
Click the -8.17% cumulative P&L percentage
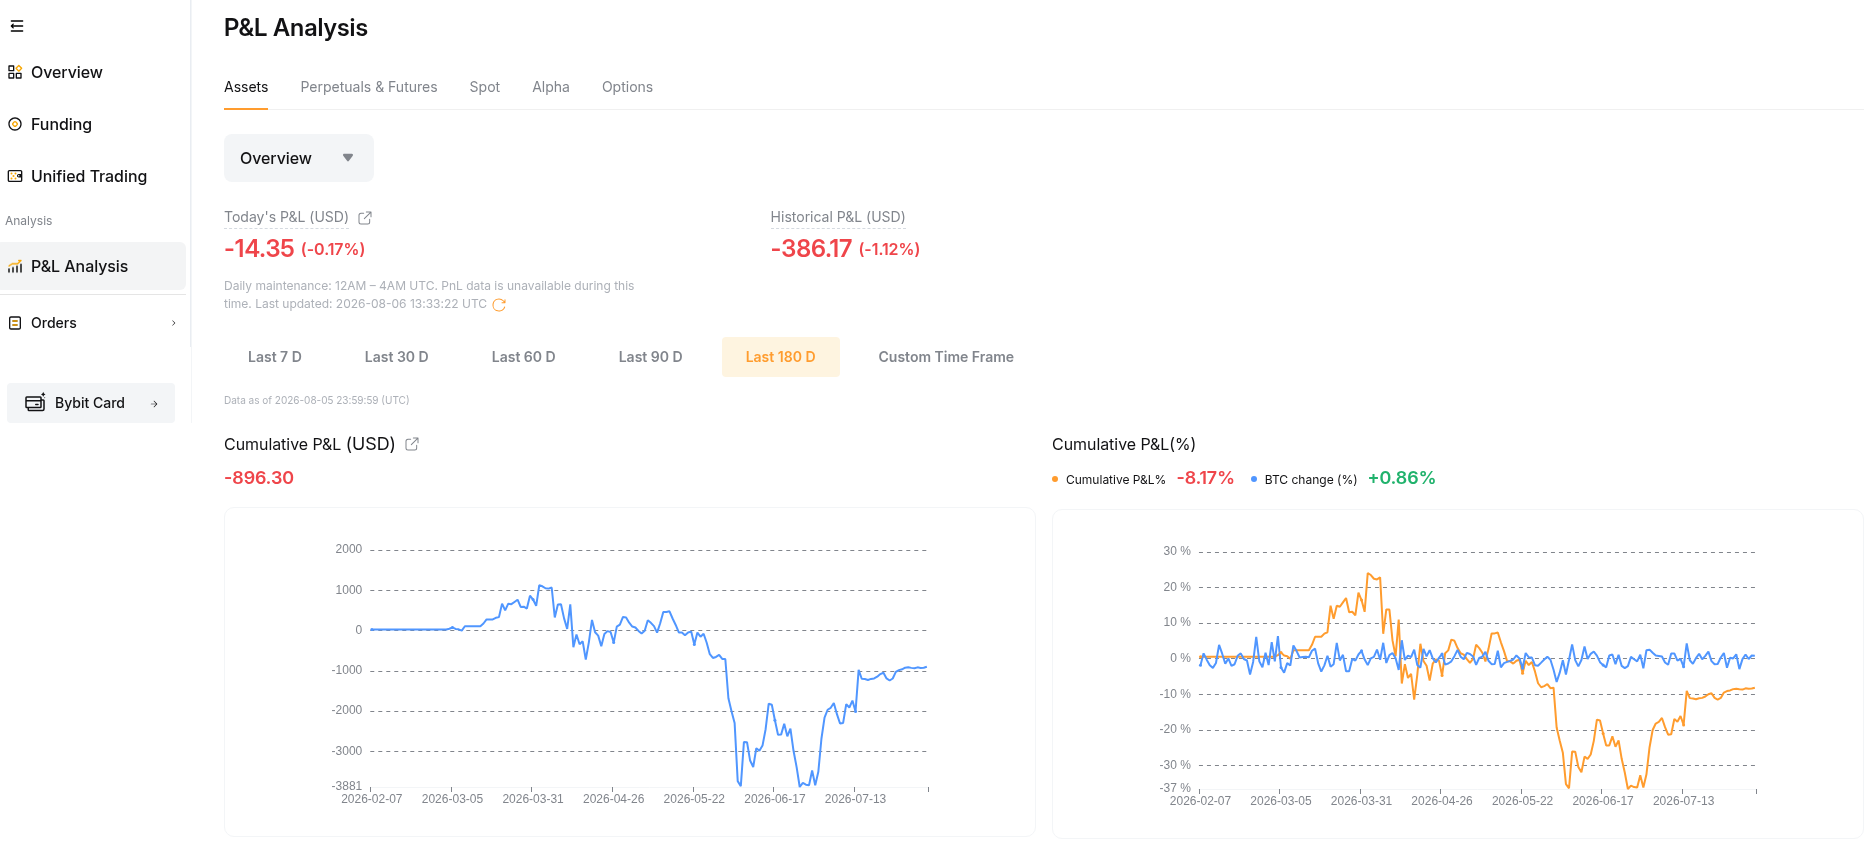point(1205,478)
